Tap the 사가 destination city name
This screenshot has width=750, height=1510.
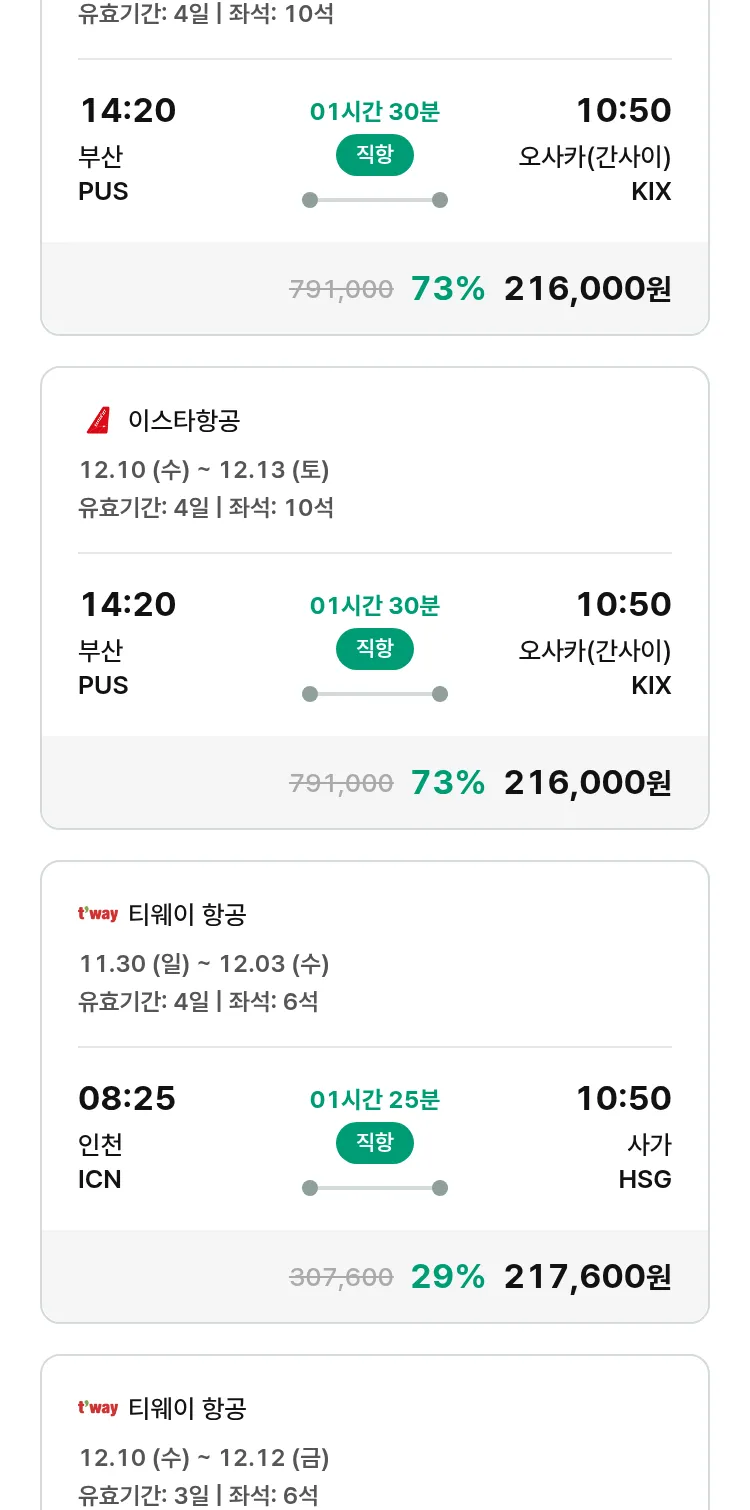(649, 1144)
